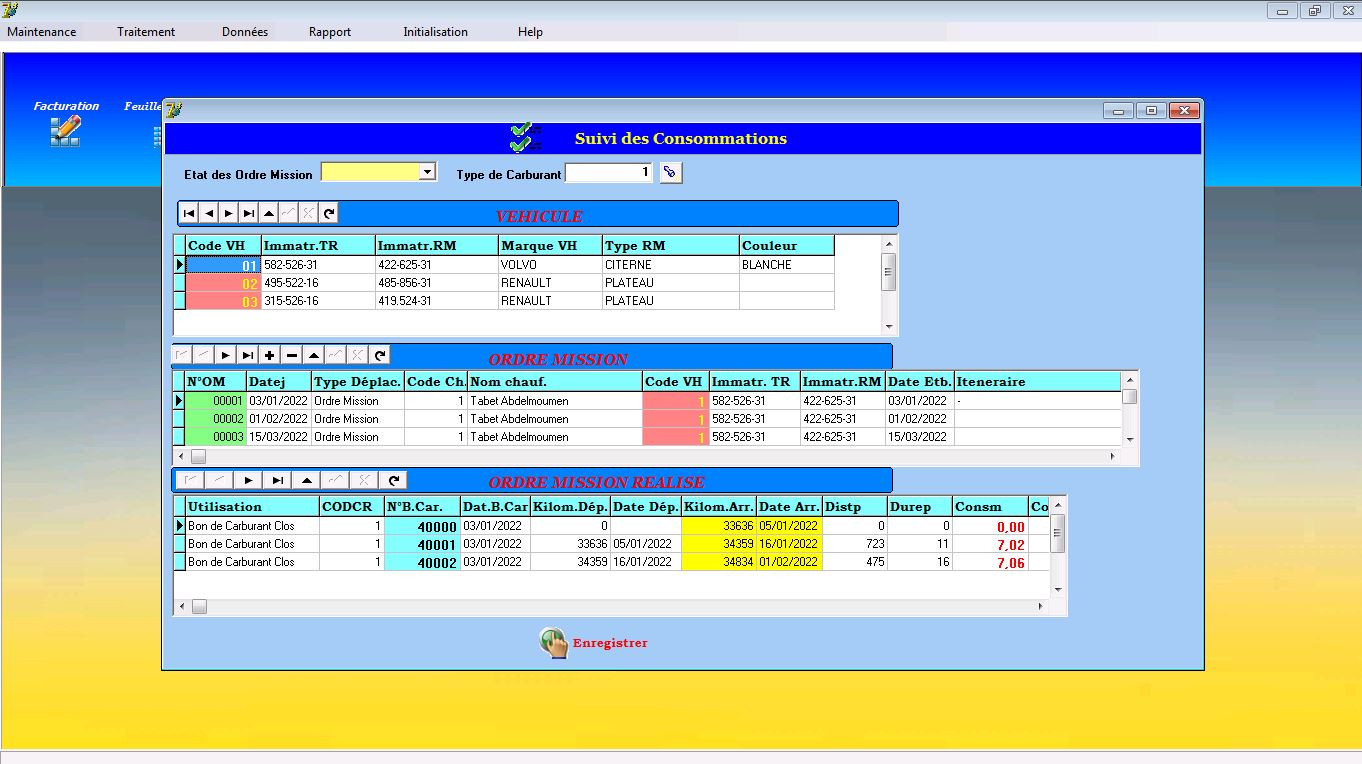Go to next record in ORDRE MISSION REALISE navigator
1362x764 pixels.
tap(249, 480)
